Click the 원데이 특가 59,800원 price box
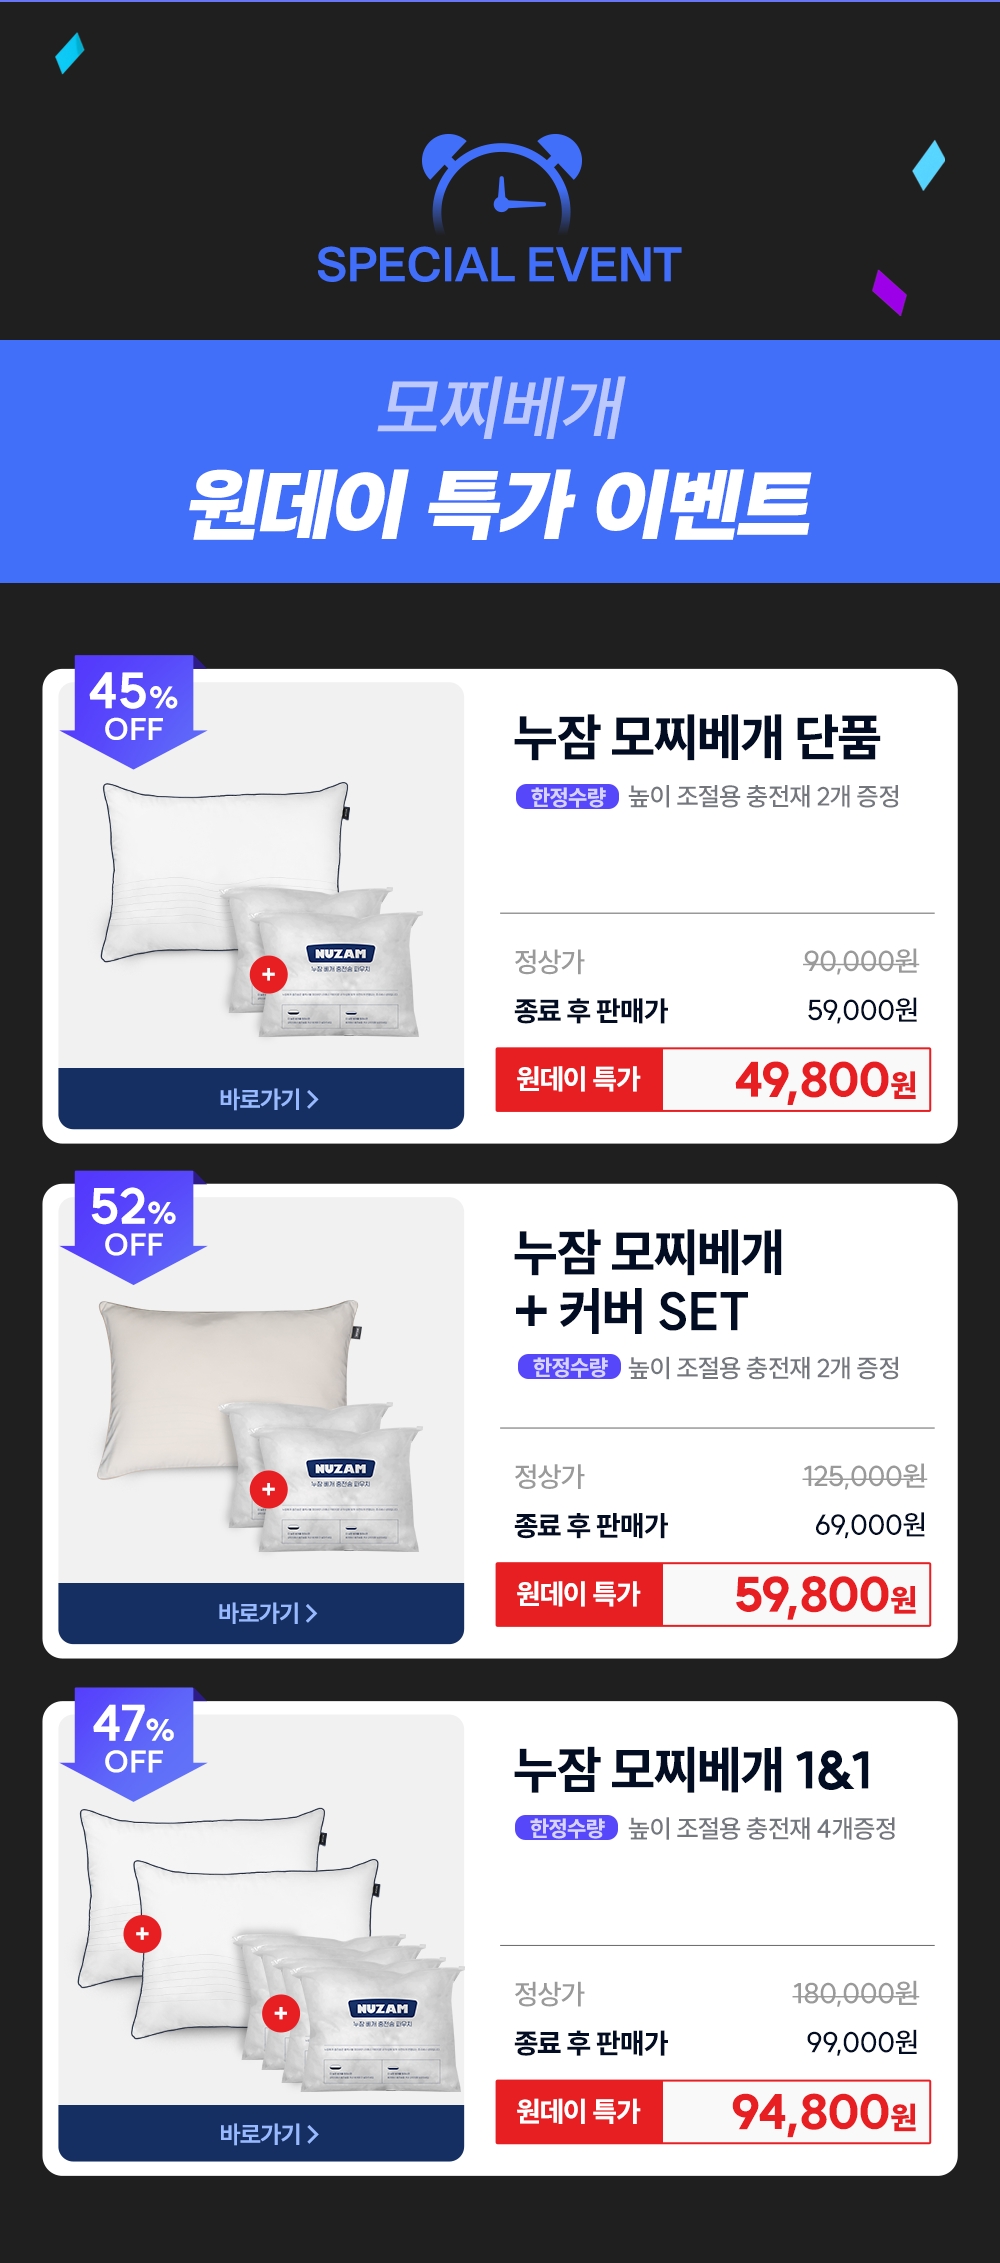The height and width of the screenshot is (2263, 1000). pos(713,1595)
